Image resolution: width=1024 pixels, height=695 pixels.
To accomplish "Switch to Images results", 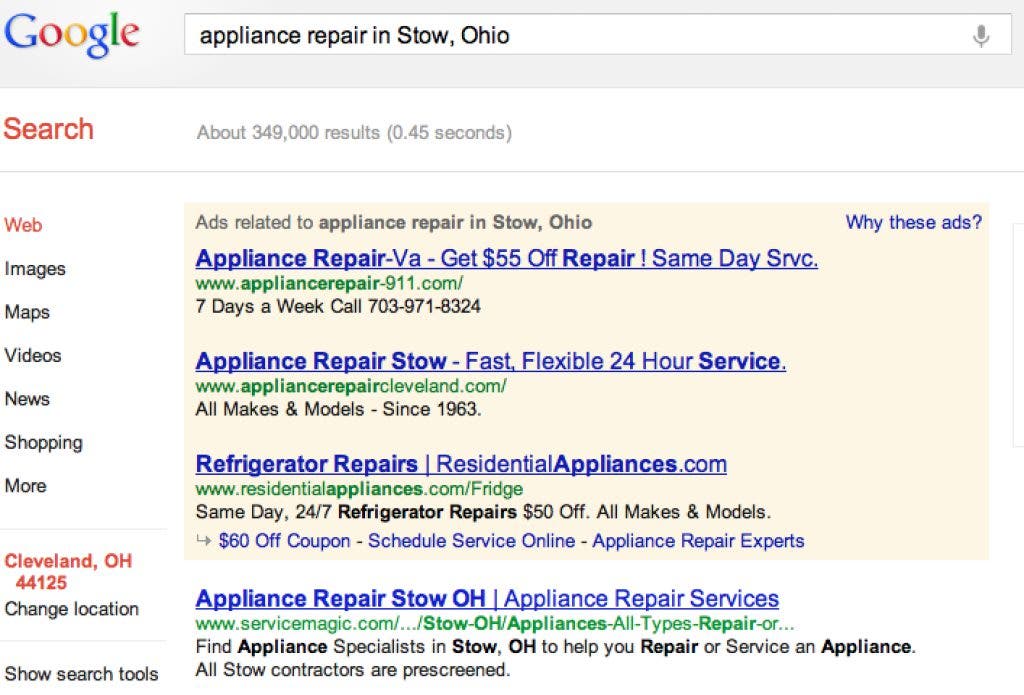I will 35,268.
